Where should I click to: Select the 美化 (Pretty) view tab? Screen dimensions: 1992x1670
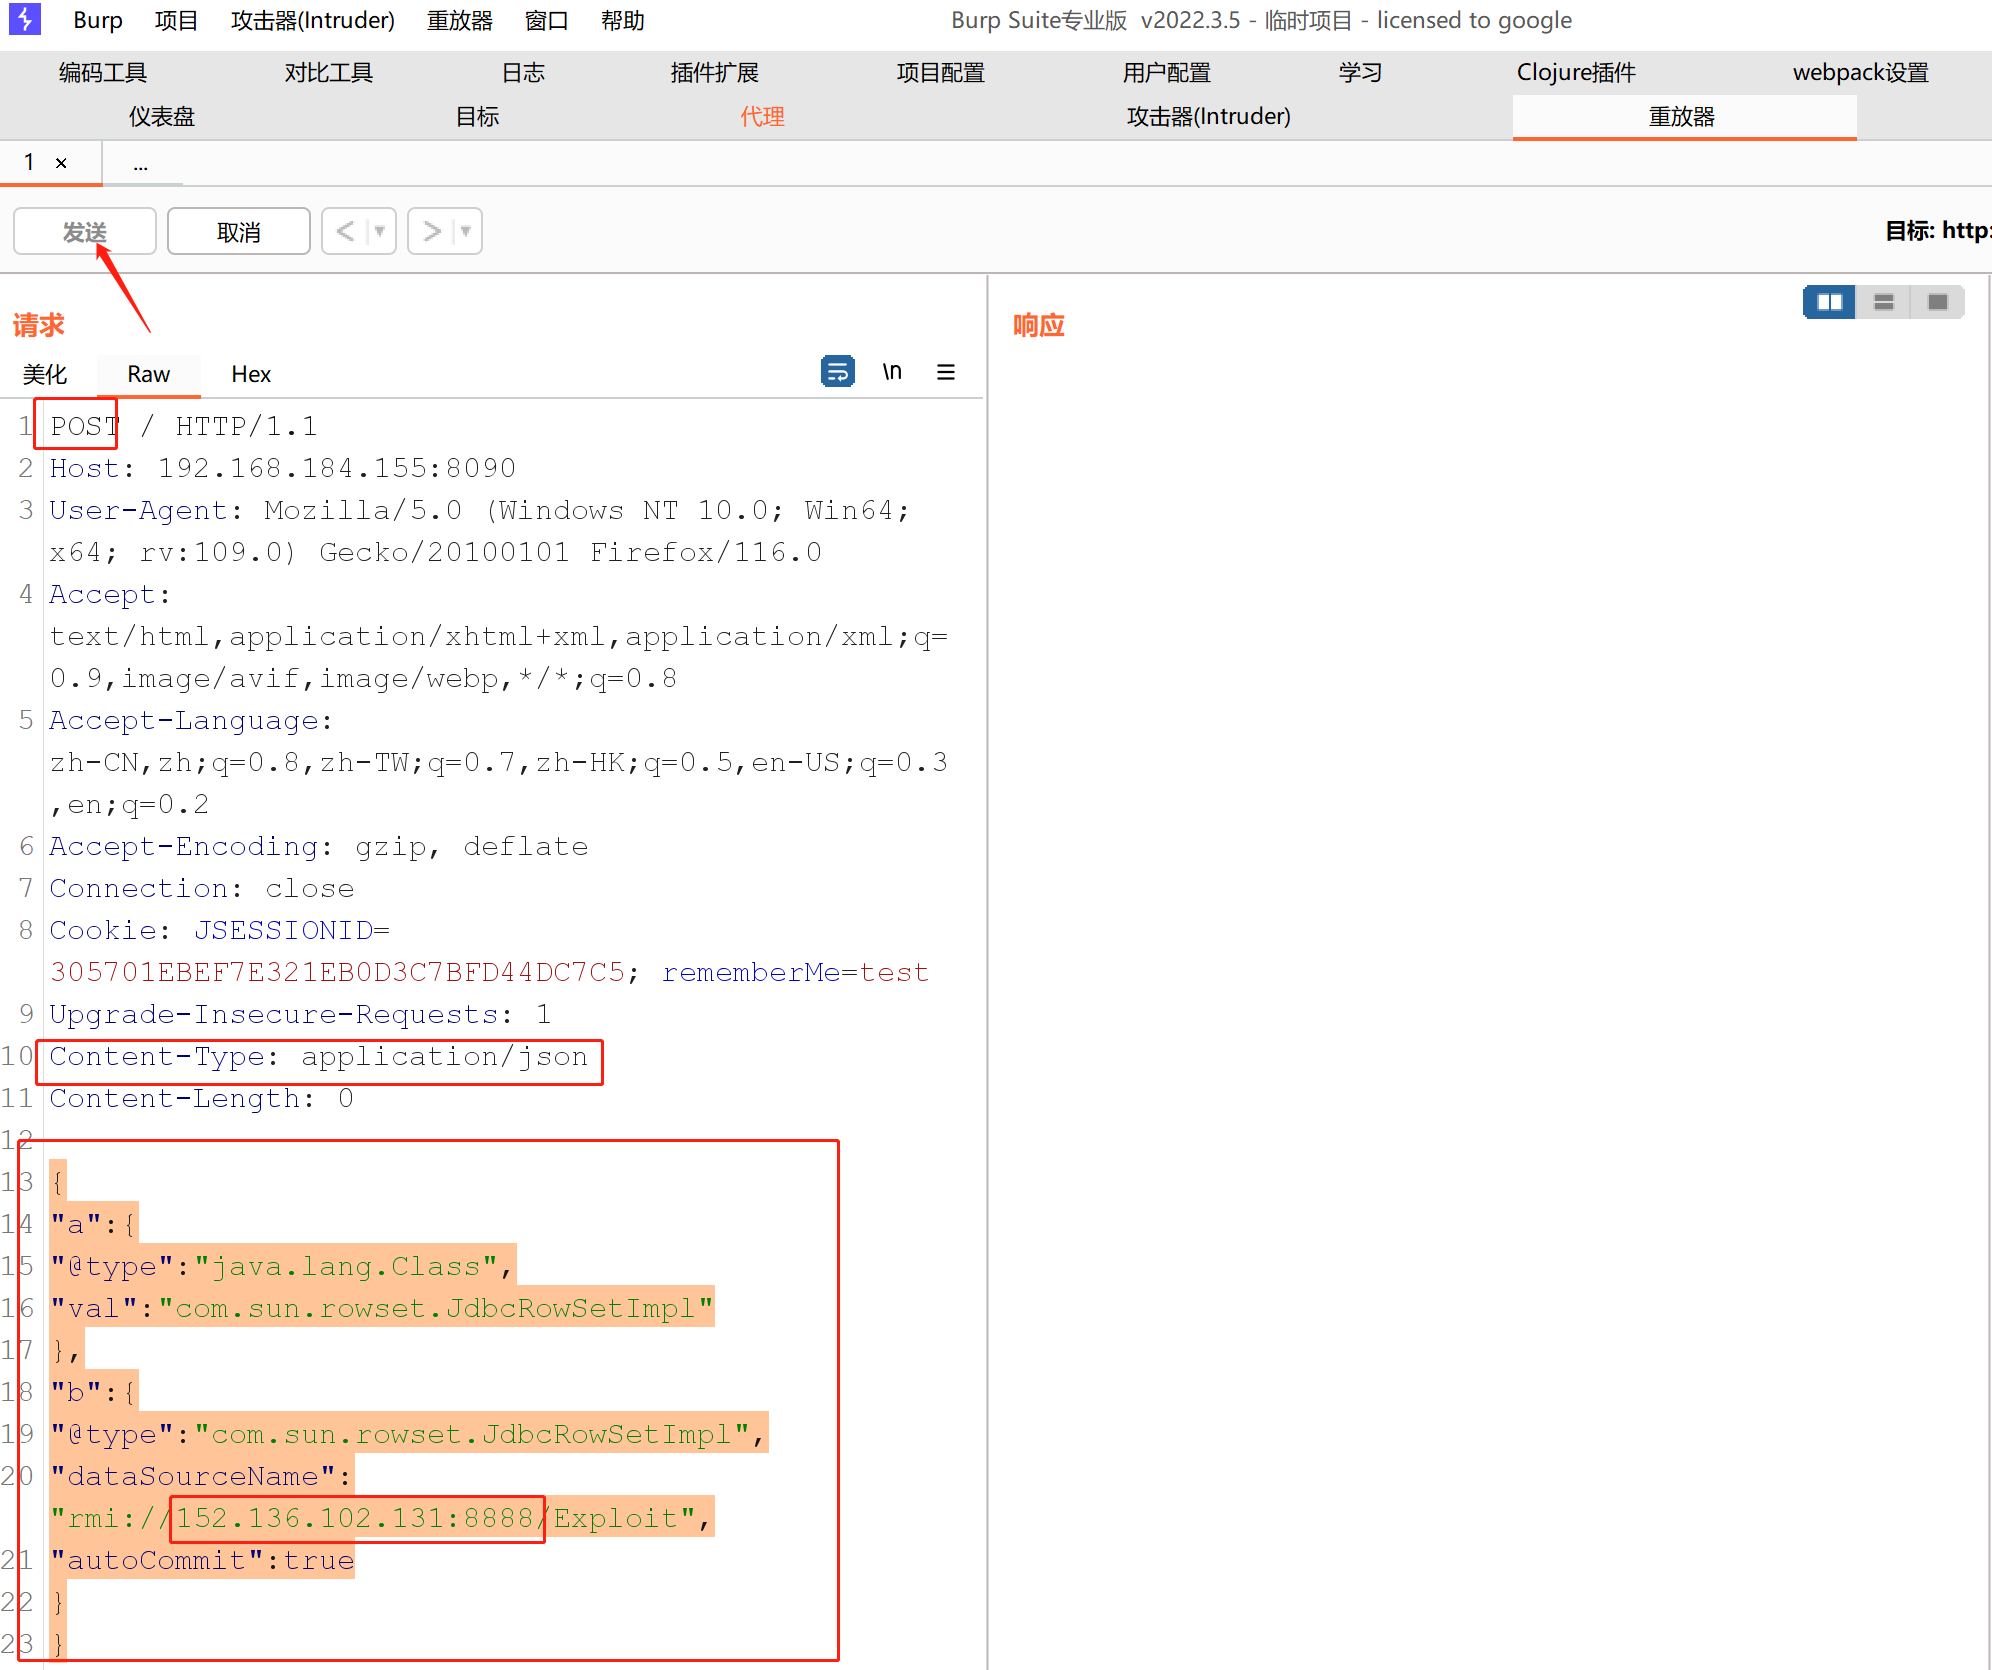45,374
